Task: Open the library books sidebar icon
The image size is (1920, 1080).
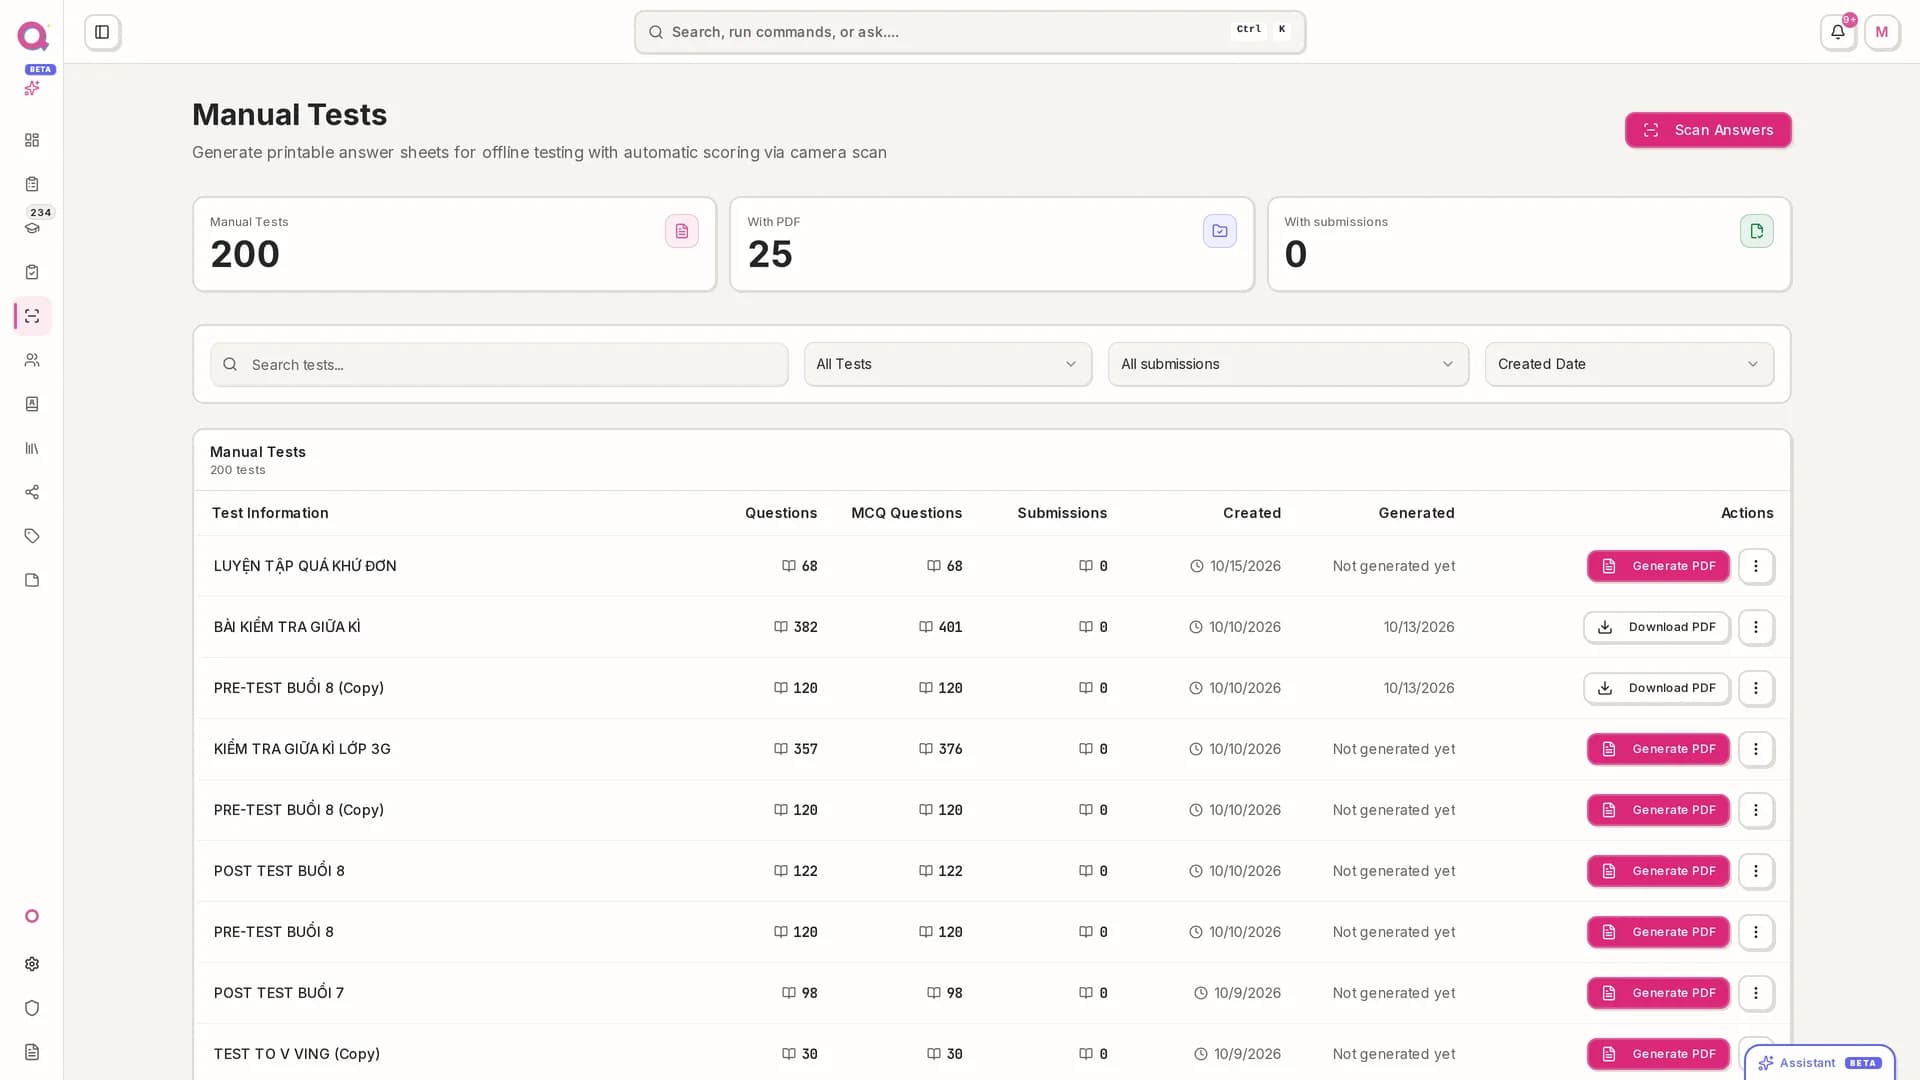Action: tap(32, 448)
